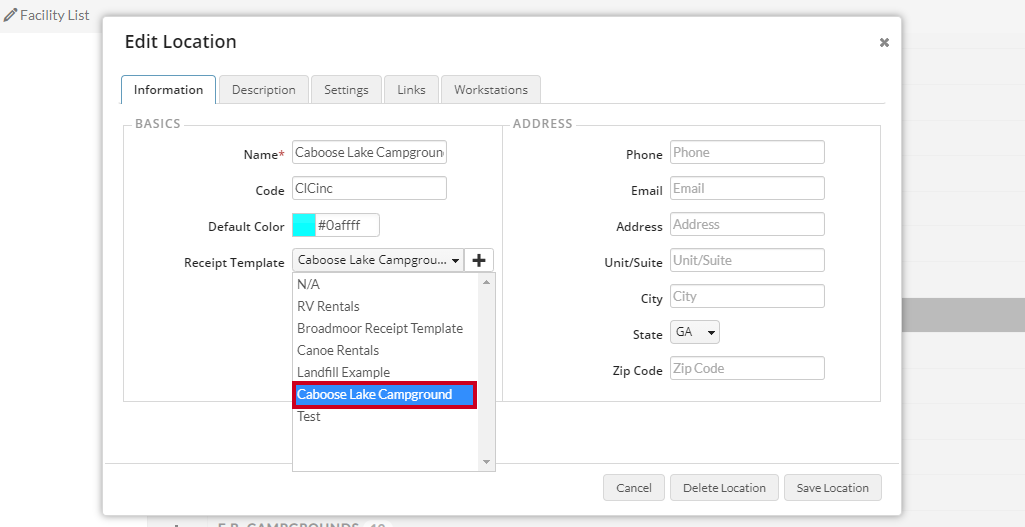Open the Workstations tab
Viewport: 1025px width, 527px height.
491,90
